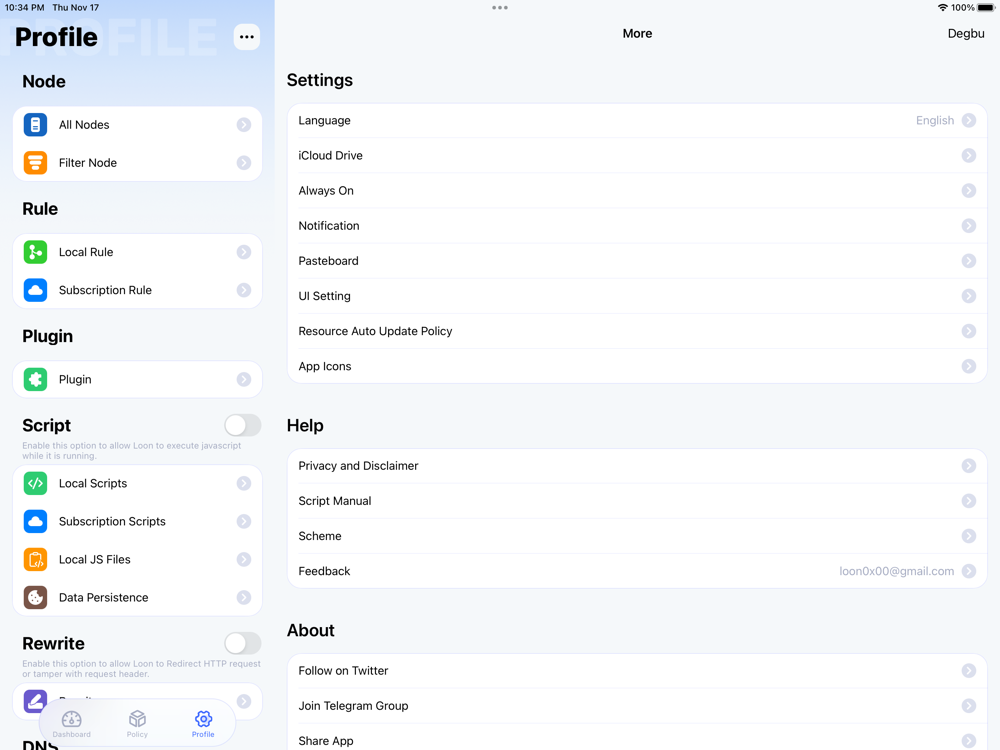
Task: Open Follow on Twitter
Action: coord(637,670)
